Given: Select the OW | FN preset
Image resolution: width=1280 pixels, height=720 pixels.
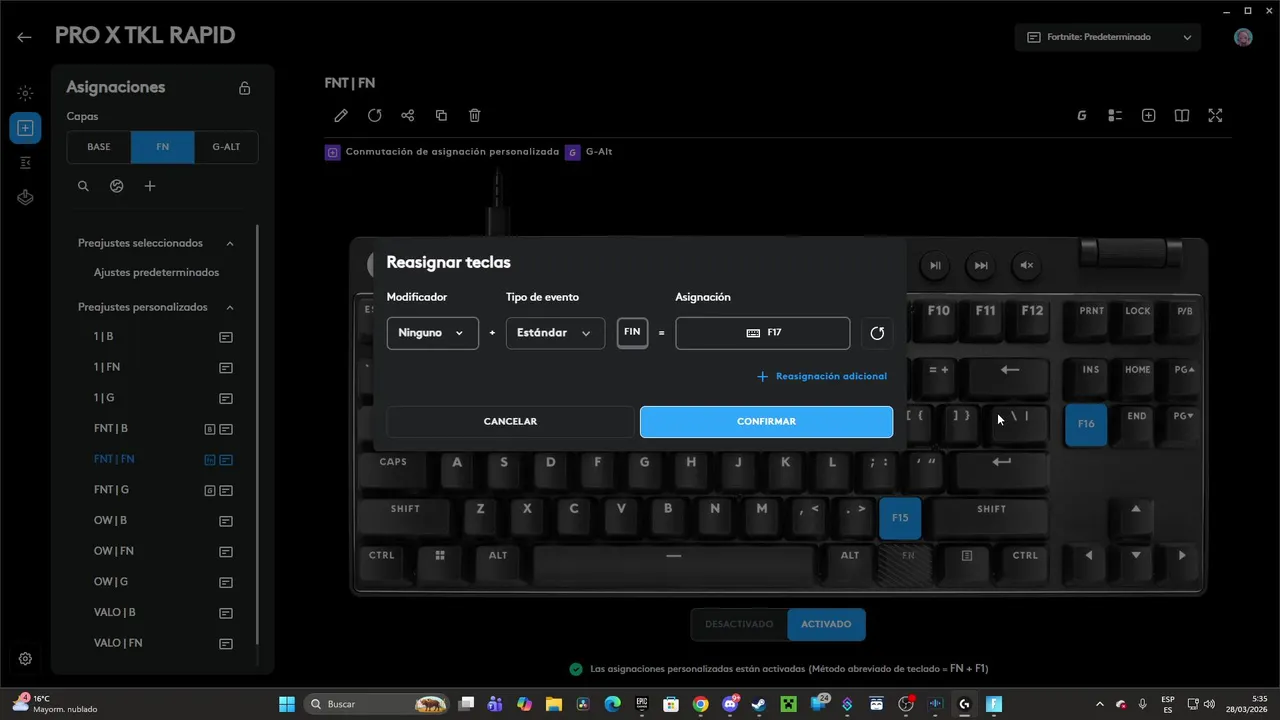Looking at the screenshot, I should coord(113,551).
